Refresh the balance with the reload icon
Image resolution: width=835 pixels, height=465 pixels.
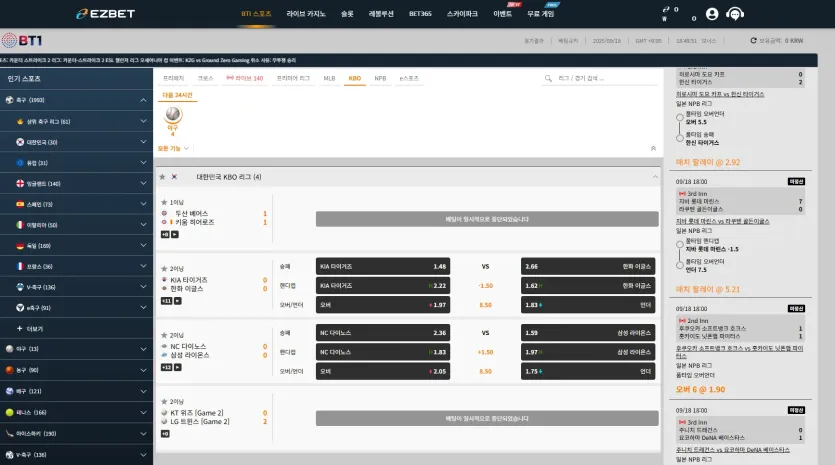tap(754, 40)
